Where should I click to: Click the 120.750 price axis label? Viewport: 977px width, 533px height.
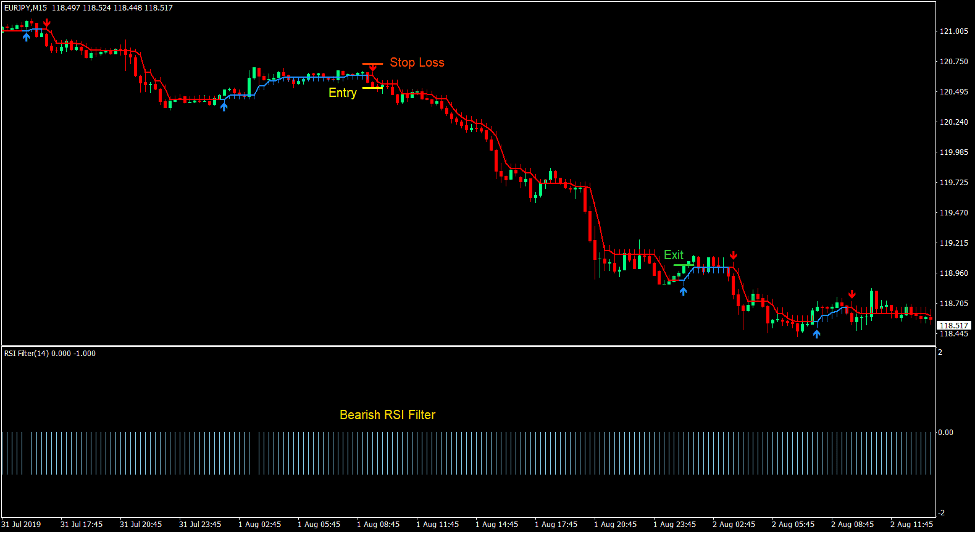point(955,62)
